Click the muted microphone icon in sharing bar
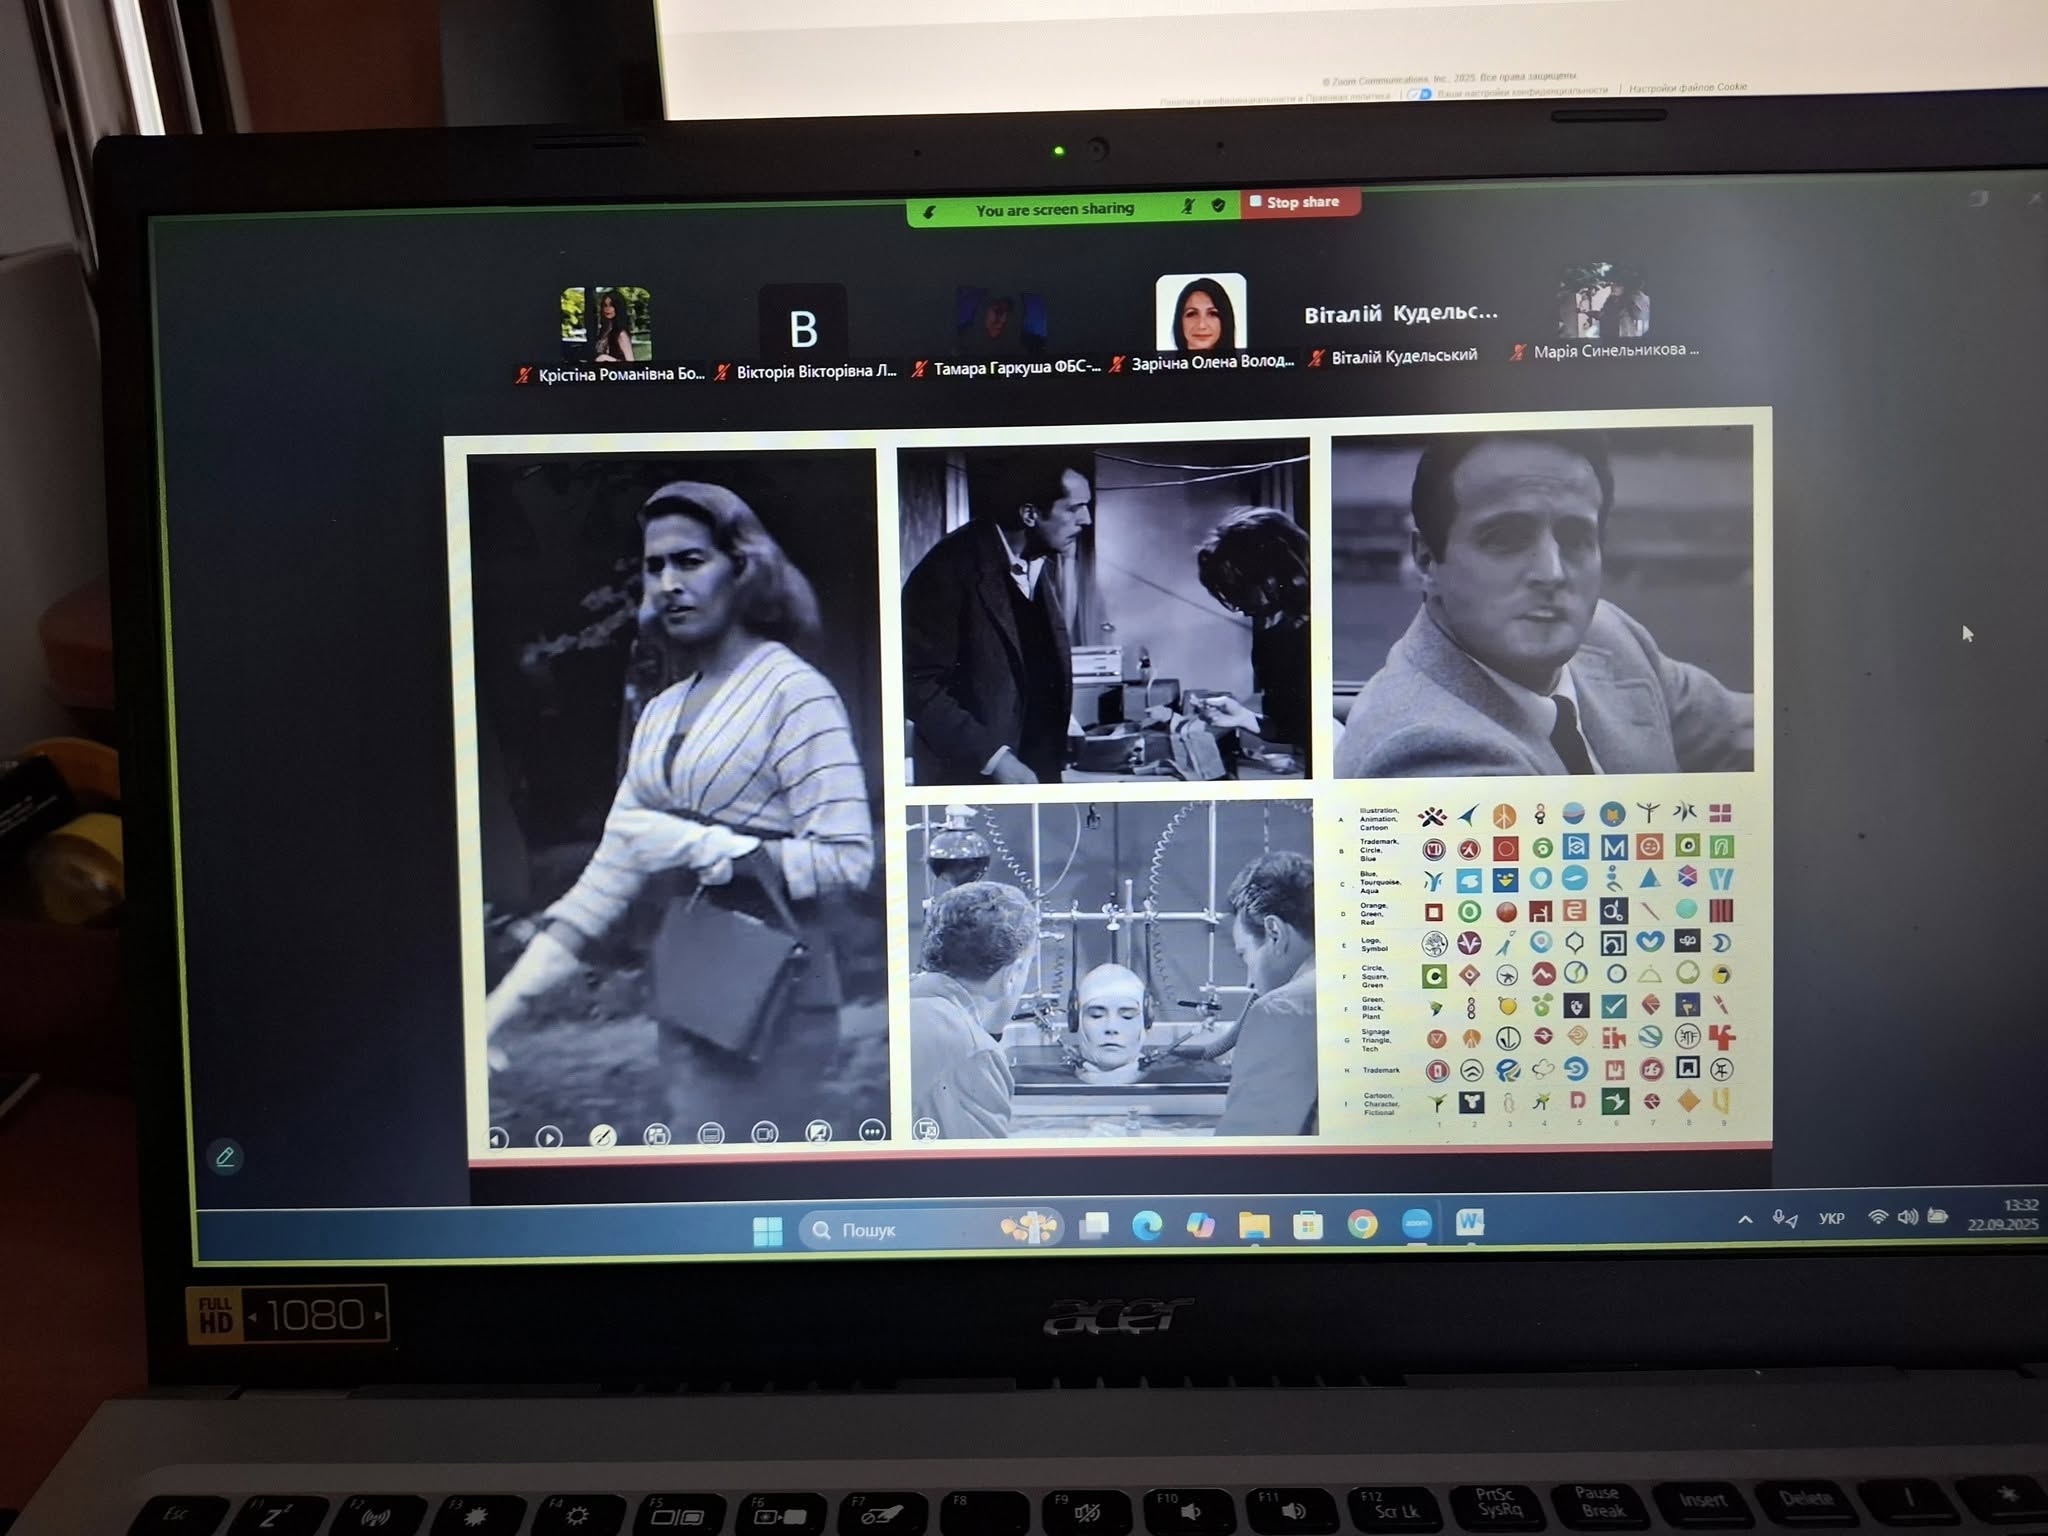Viewport: 2048px width, 1536px height. pyautogui.click(x=1187, y=206)
